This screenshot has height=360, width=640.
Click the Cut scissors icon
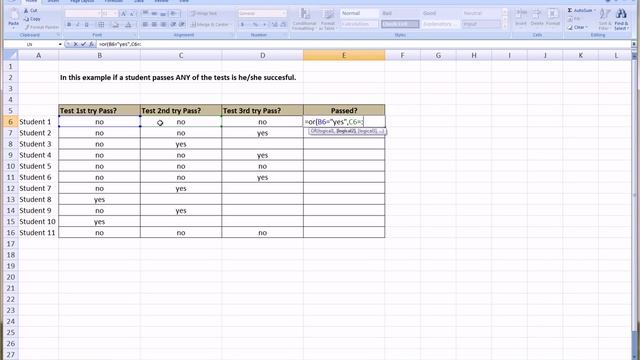(x=27, y=11)
